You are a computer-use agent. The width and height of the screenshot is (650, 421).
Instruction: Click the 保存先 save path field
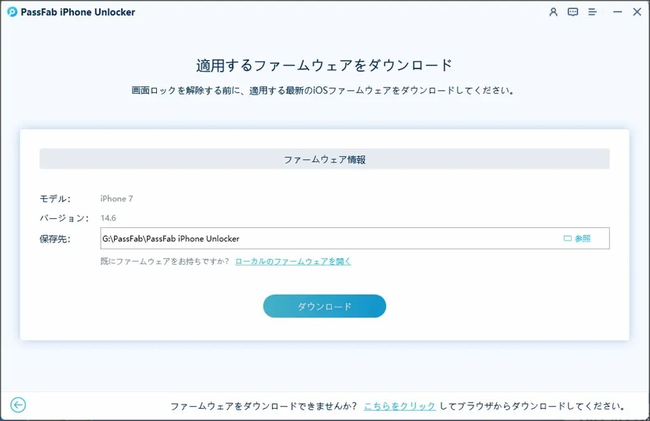click(x=355, y=238)
